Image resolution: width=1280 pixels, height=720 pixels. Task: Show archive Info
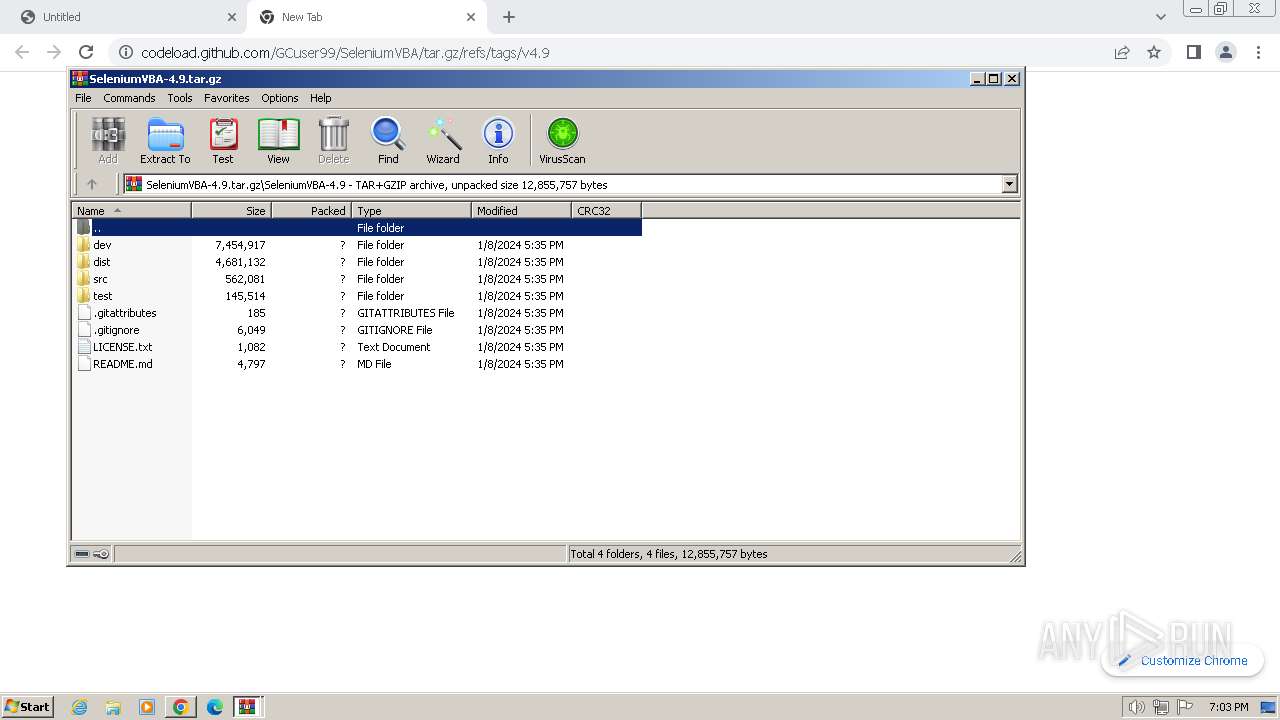pyautogui.click(x=498, y=140)
